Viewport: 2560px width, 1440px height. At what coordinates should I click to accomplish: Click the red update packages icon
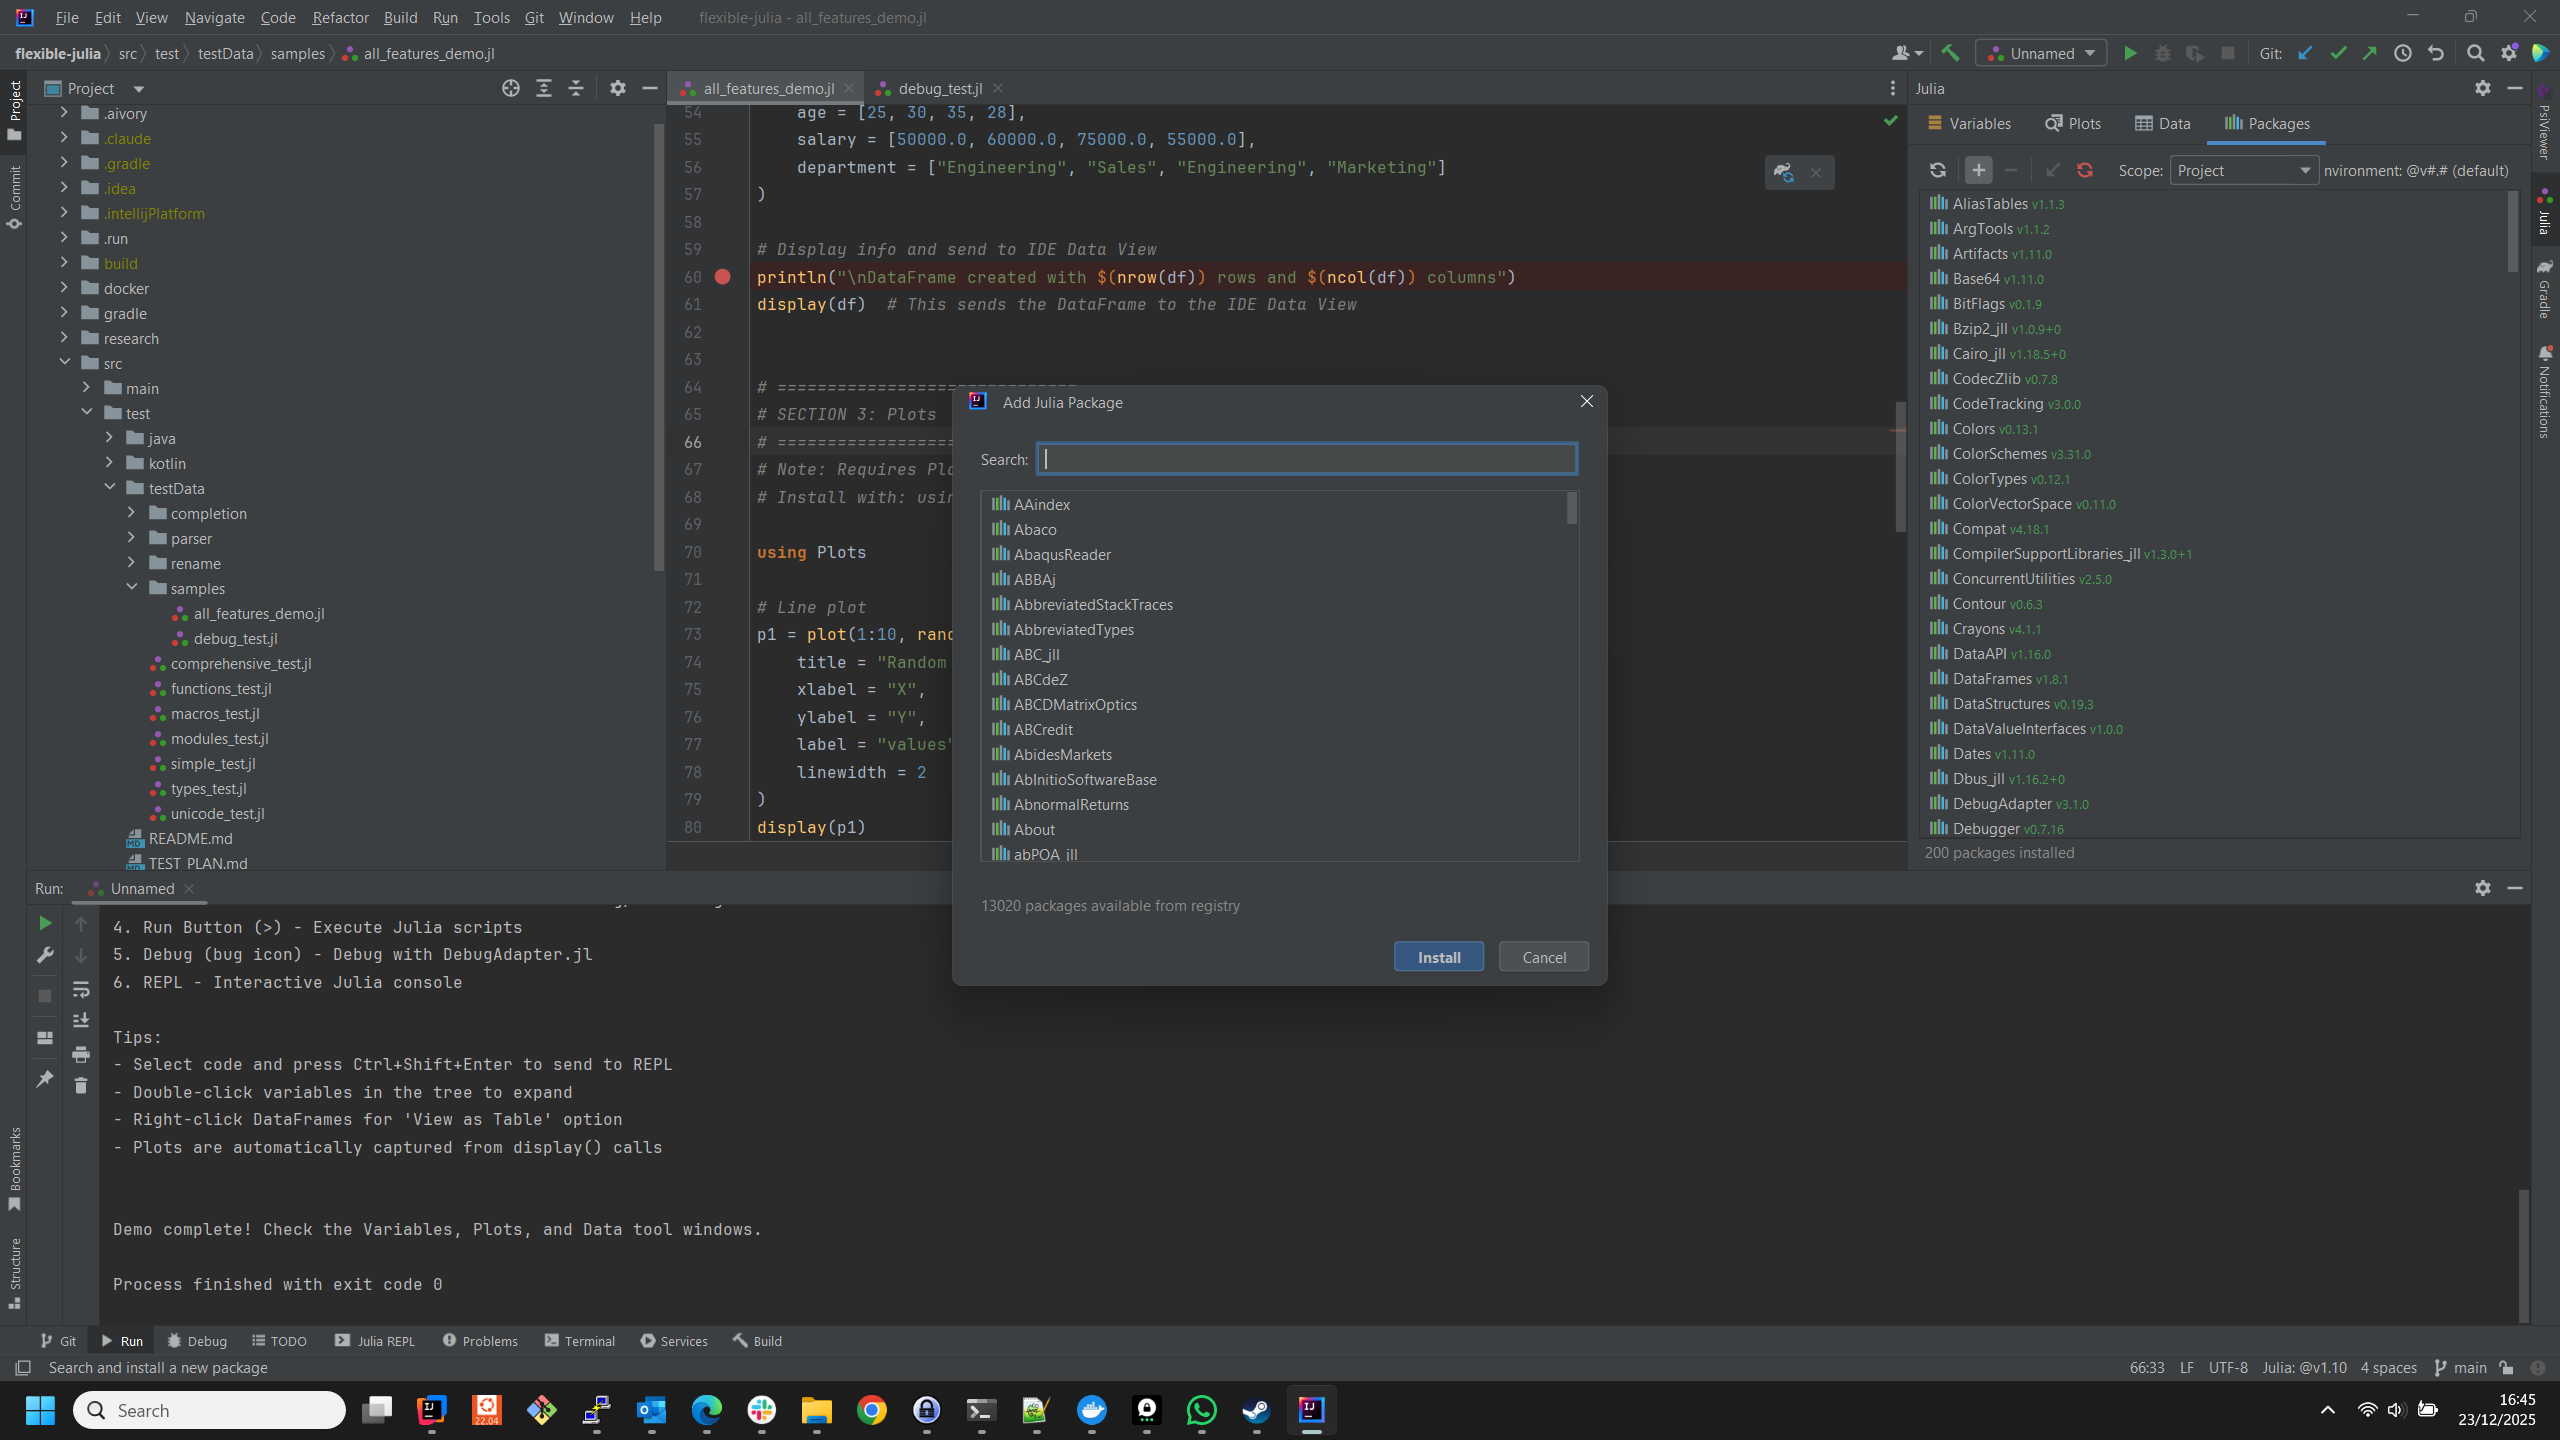coord(2085,170)
